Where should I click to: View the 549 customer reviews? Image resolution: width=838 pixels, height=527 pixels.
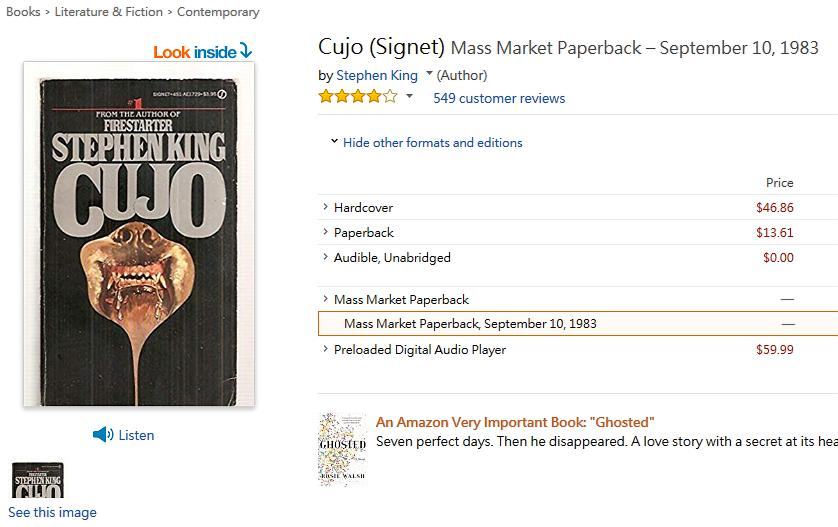coord(499,98)
